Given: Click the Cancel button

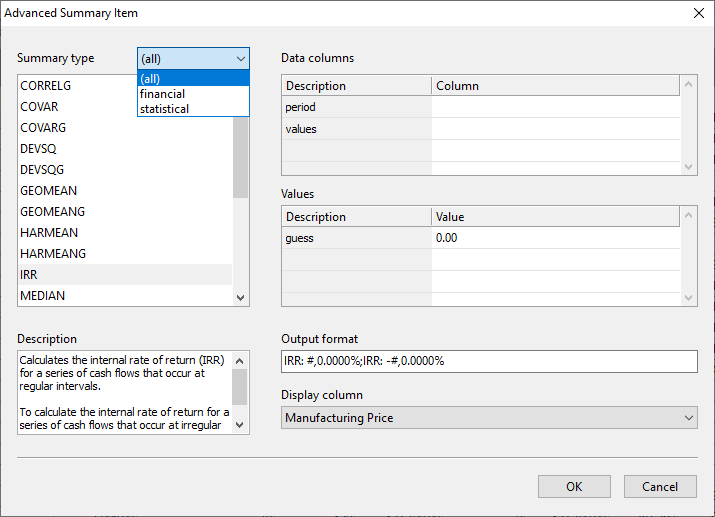Looking at the screenshot, I should (660, 487).
